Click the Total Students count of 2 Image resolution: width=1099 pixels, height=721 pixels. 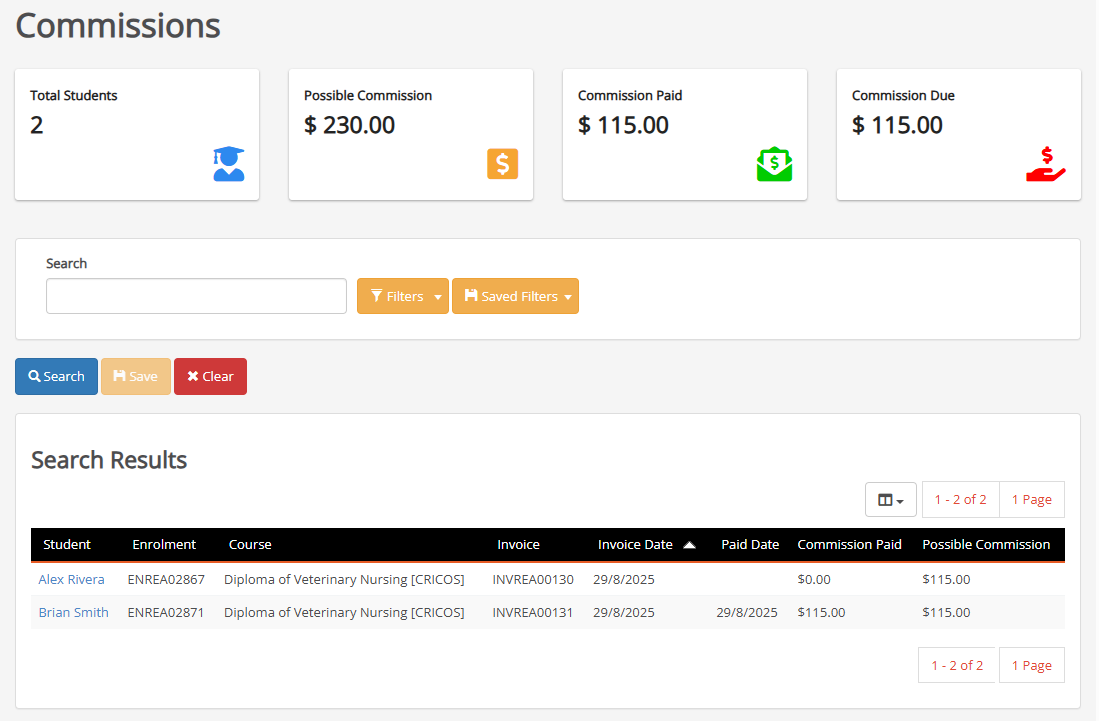click(x=36, y=125)
